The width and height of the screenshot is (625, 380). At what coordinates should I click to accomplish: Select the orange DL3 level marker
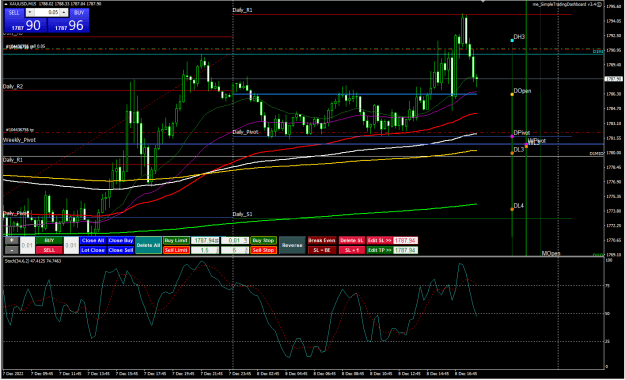512,153
